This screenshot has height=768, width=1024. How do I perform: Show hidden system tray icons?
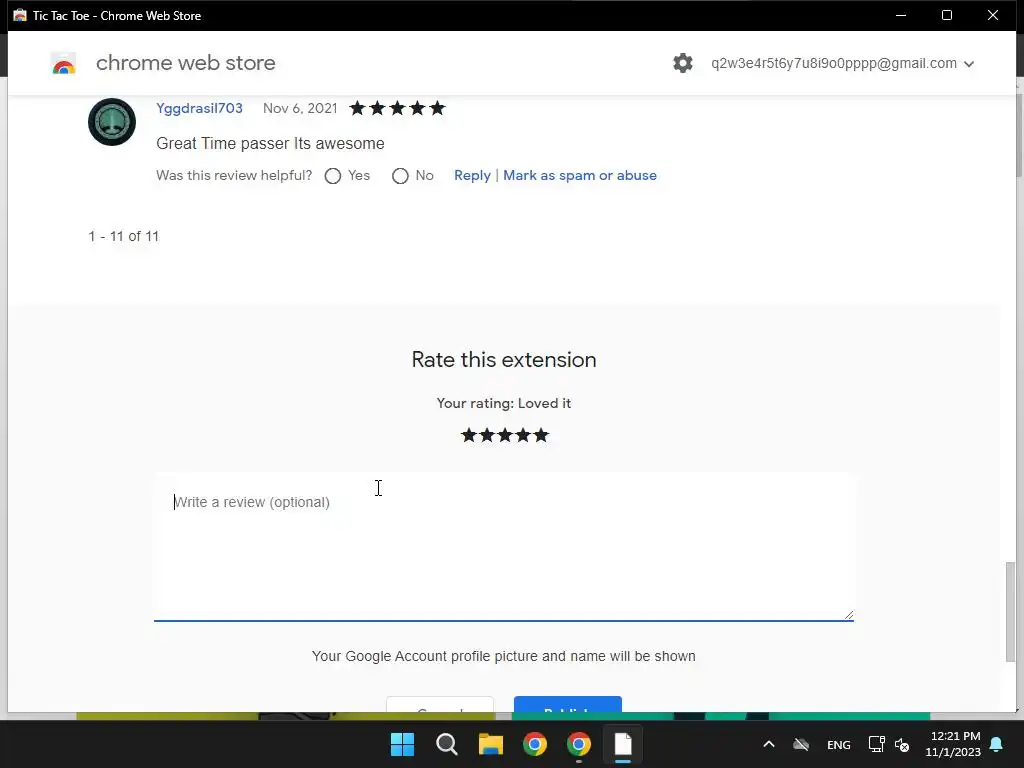tap(769, 744)
